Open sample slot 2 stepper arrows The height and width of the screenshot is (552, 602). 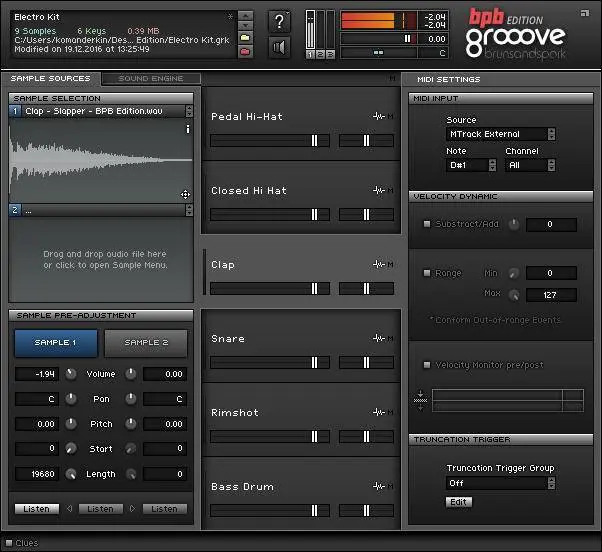coord(189,210)
